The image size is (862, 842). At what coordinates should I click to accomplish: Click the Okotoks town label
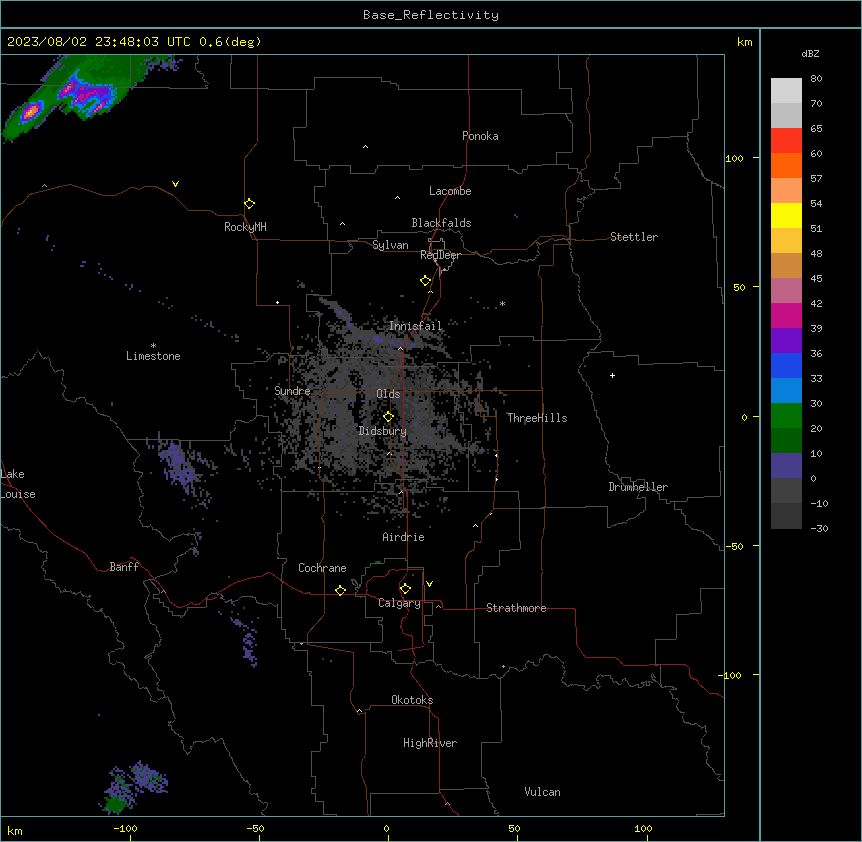coord(412,700)
